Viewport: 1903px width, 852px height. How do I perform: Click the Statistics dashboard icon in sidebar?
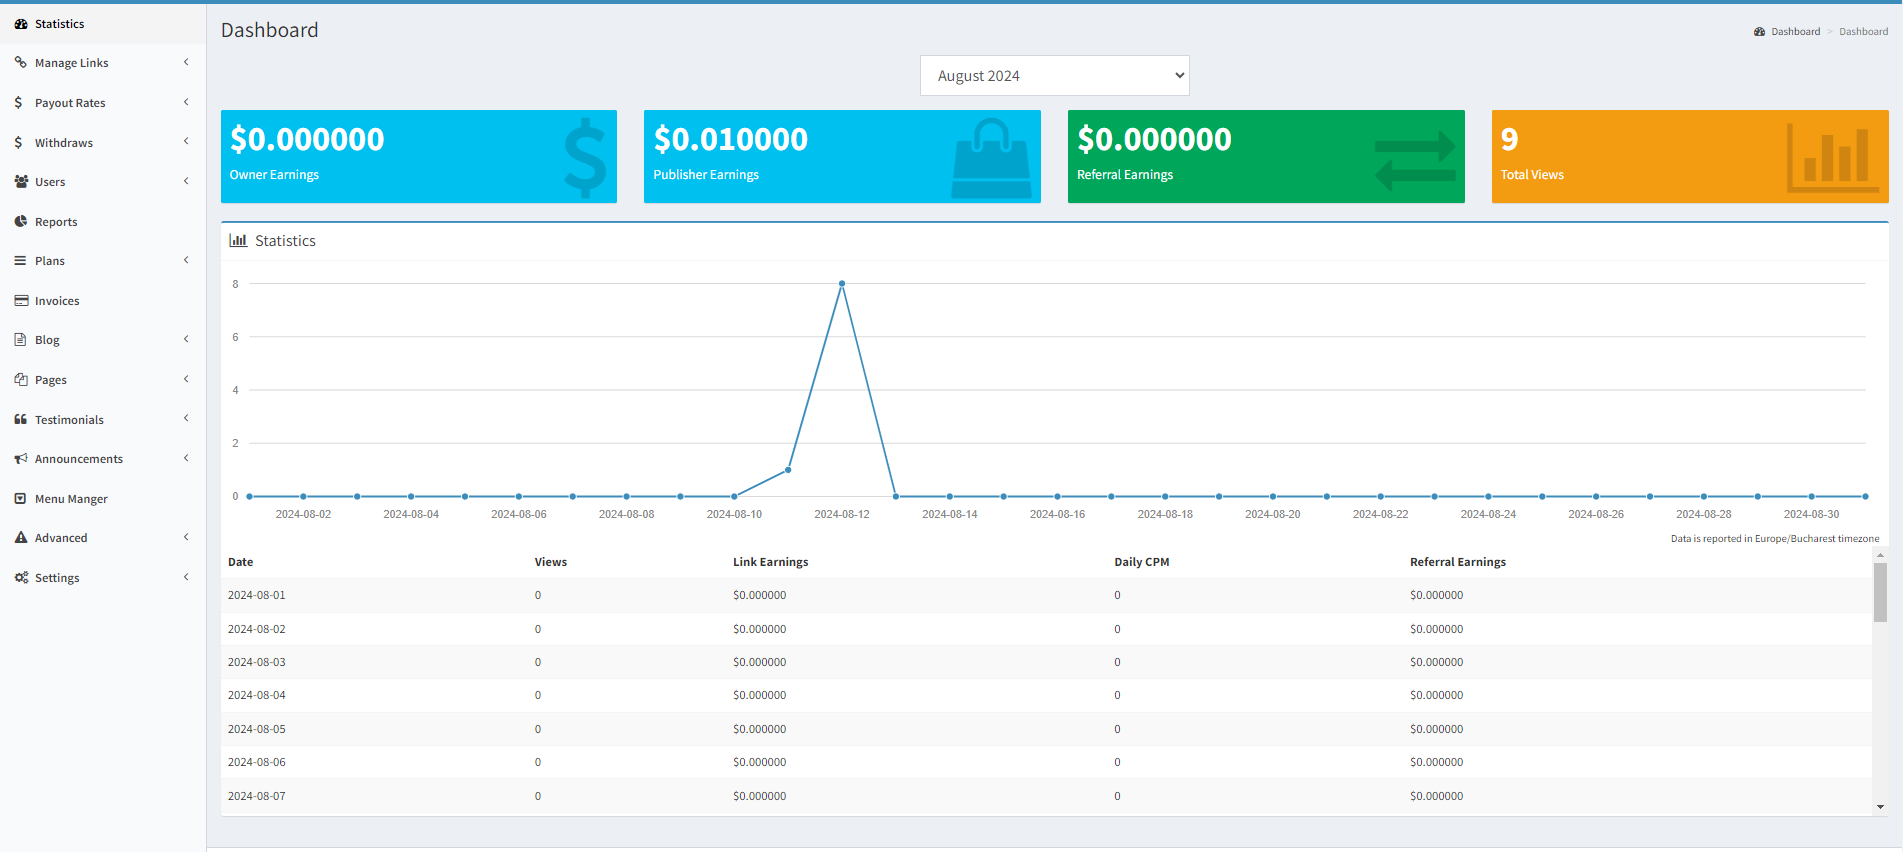[21, 24]
